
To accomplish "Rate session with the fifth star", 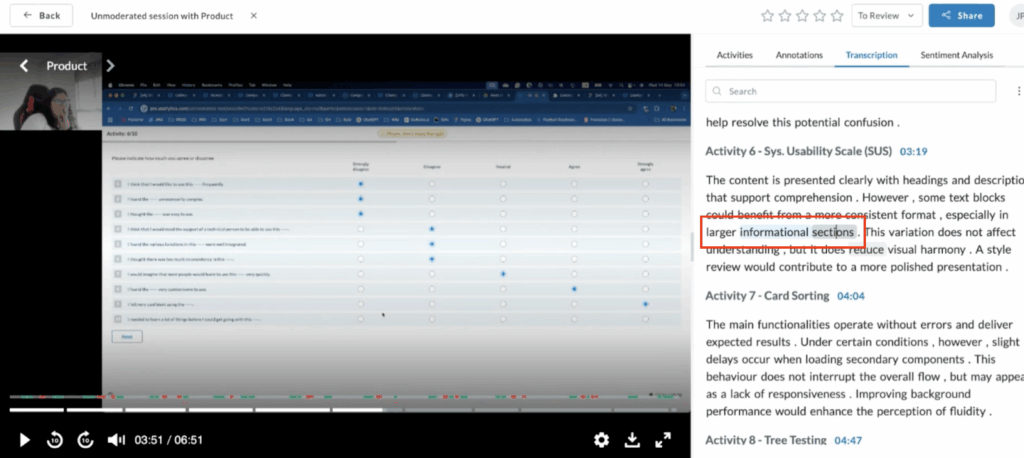I will point(836,16).
